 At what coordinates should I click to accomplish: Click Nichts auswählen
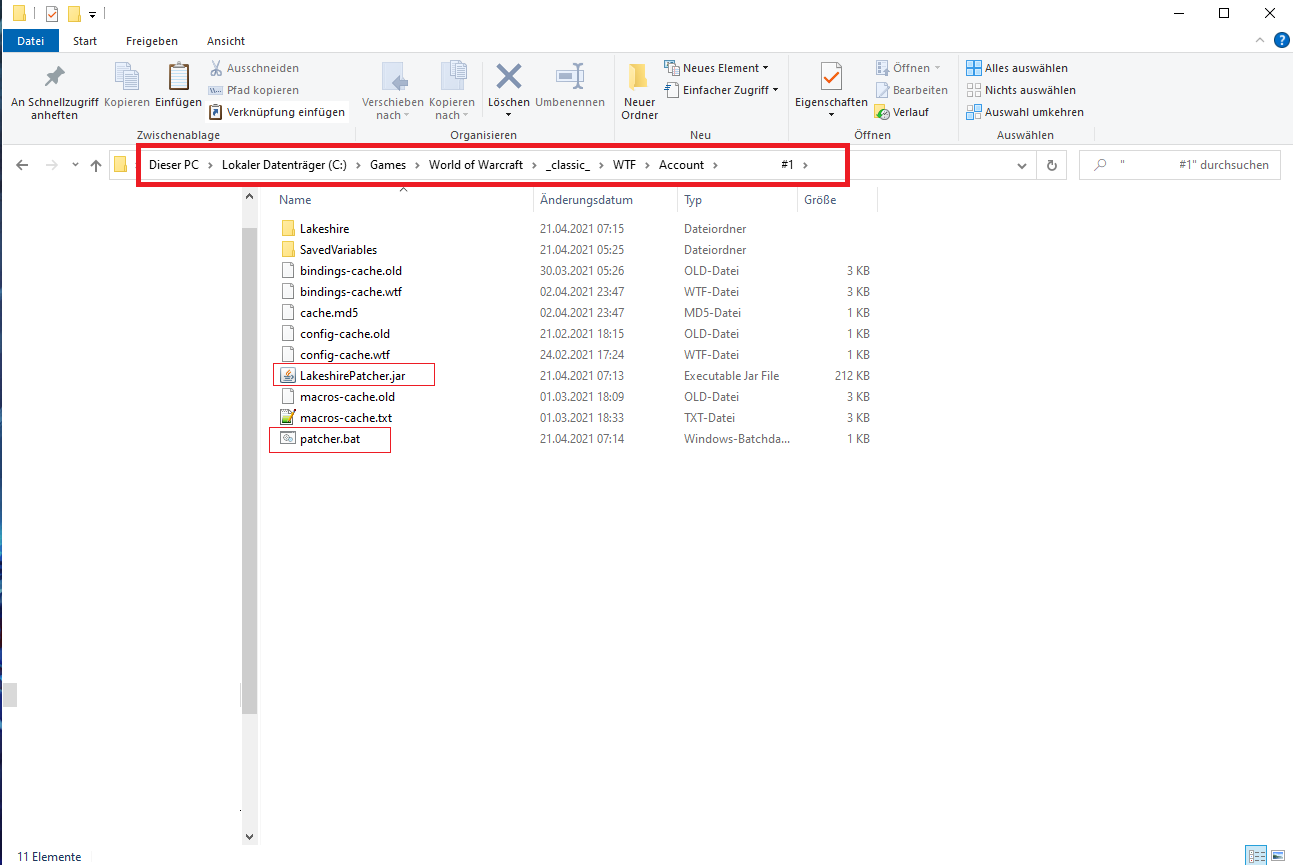pyautogui.click(x=1021, y=90)
